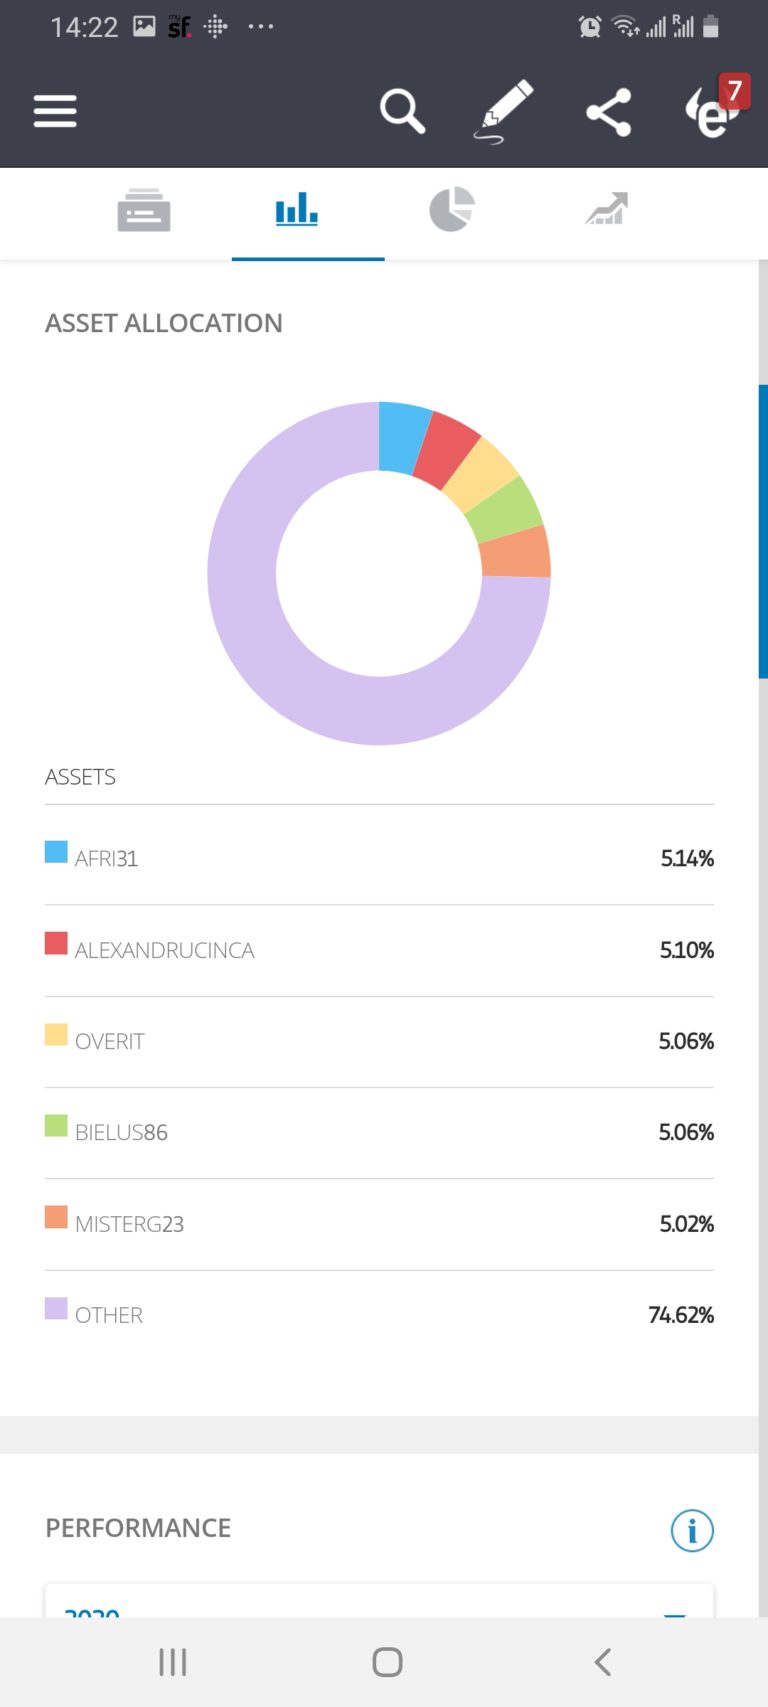
Task: View ALEXANDRUCINCA asset details
Action: 164,950
